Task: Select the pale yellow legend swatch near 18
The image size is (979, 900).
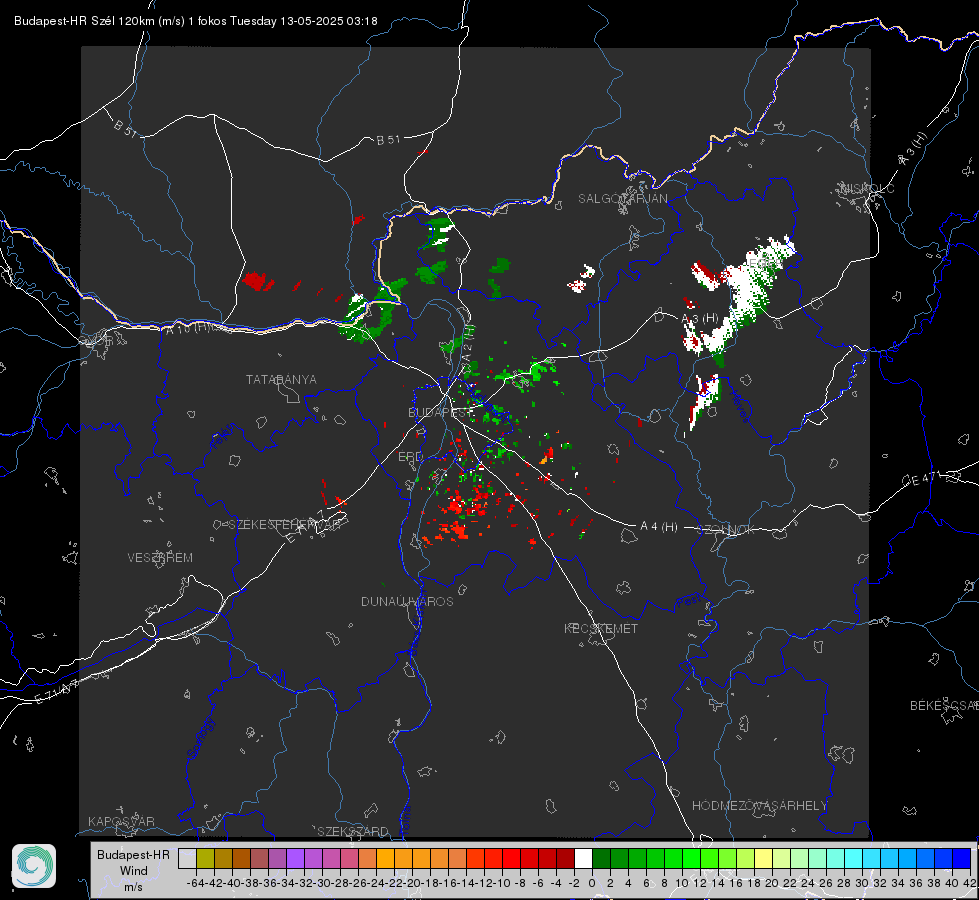Action: 764,858
